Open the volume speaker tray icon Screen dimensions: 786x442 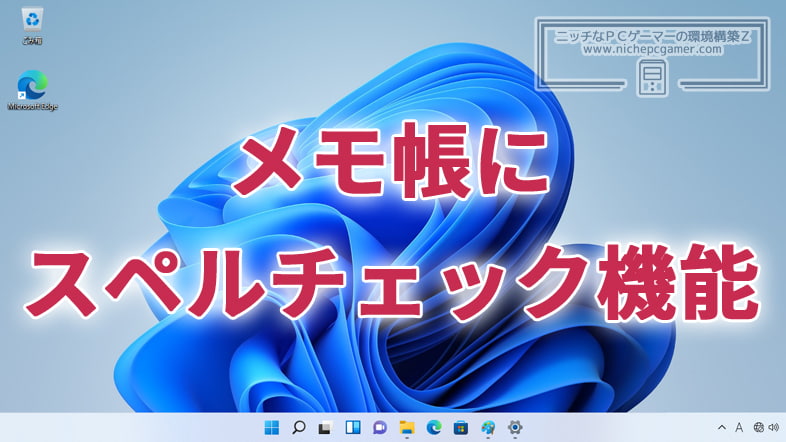(773, 427)
